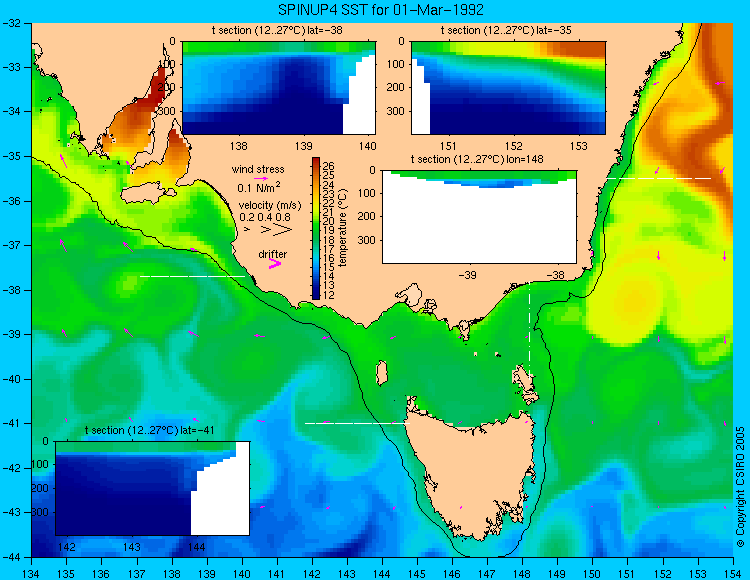
Task: Click the main map y-axis tick label -32
Action: (11, 23)
